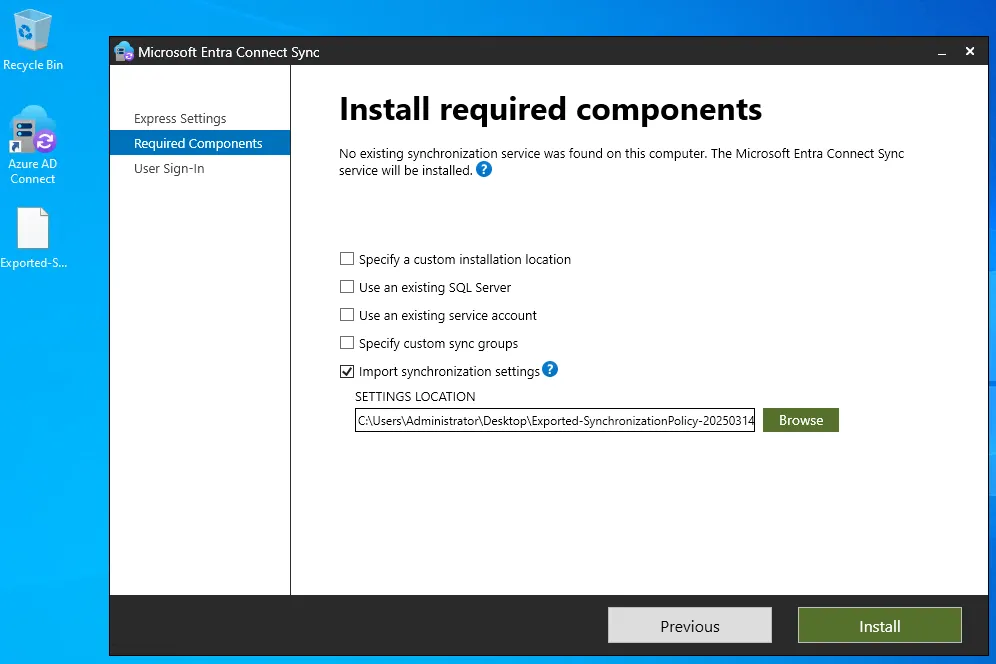Viewport: 996px width, 664px height.
Task: Check Use an existing SQL Server
Action: [x=347, y=286]
